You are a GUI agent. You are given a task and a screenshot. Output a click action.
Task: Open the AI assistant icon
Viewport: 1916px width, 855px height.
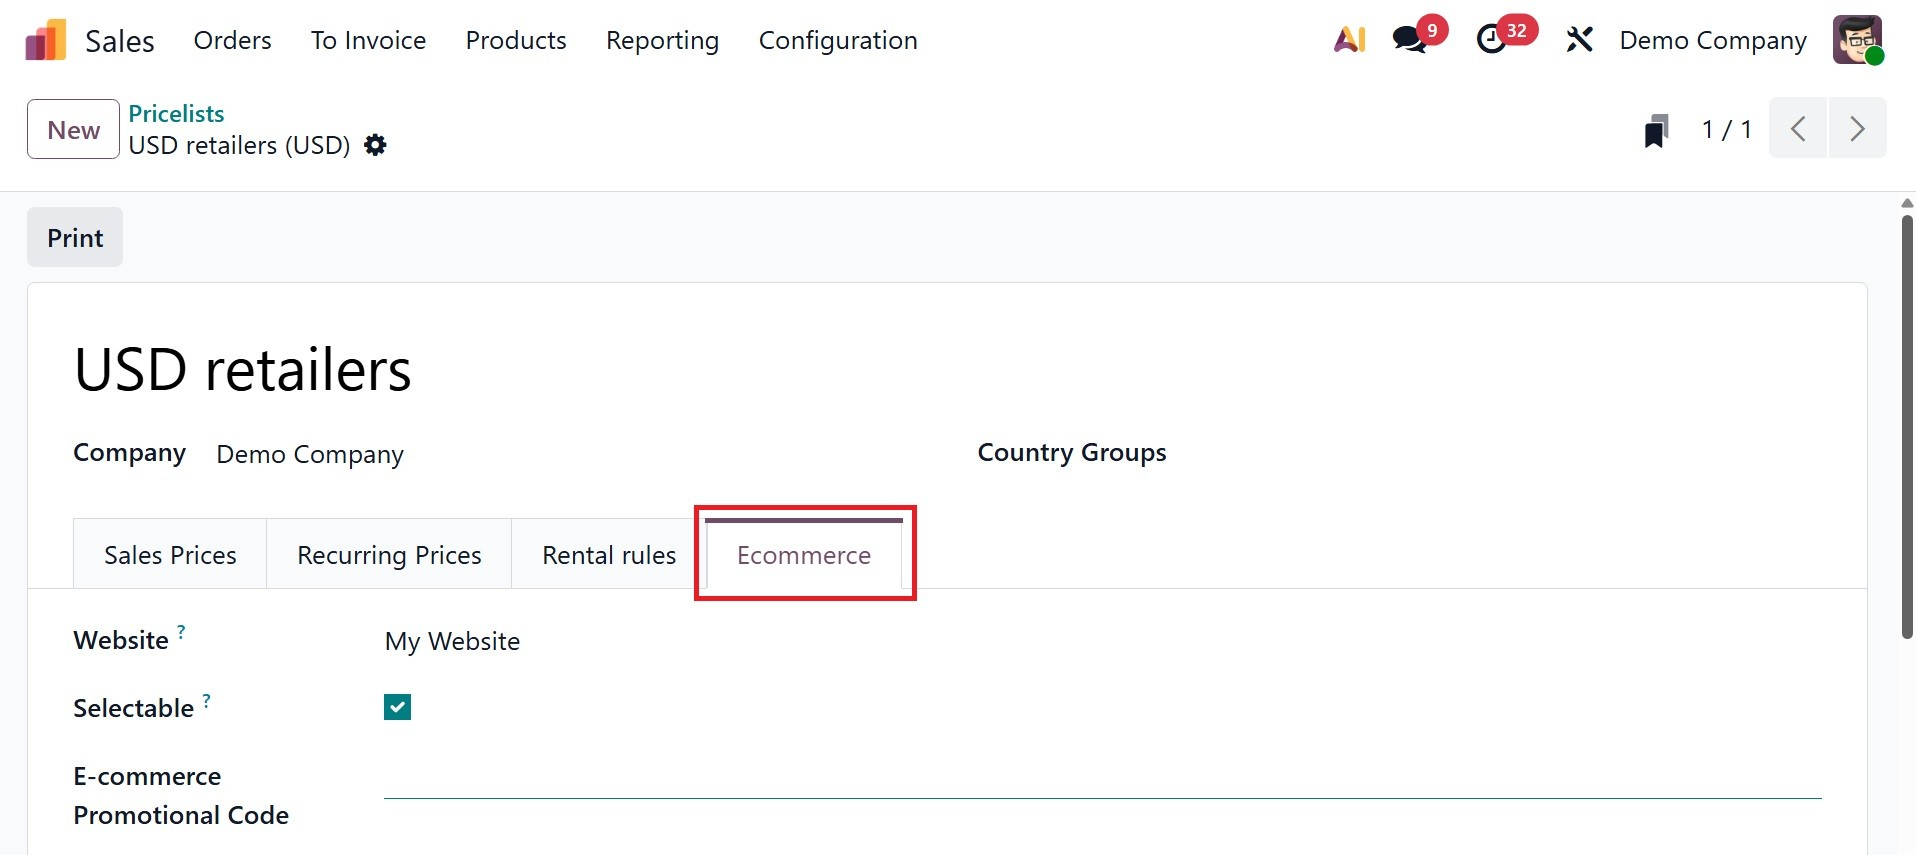coord(1349,40)
